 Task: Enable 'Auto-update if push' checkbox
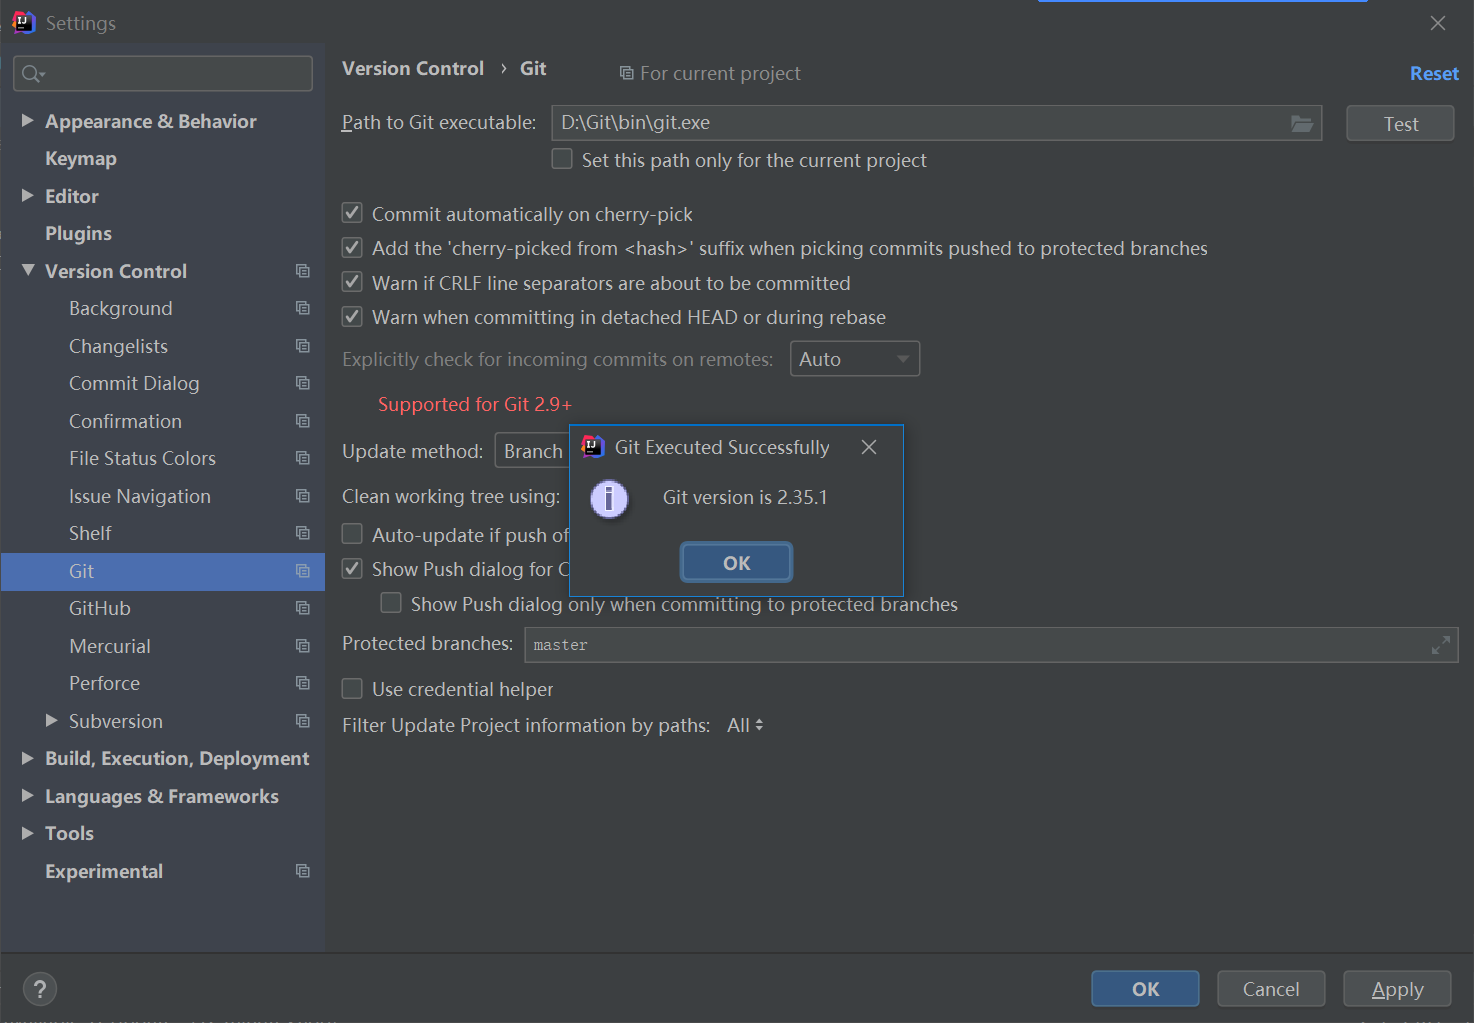click(352, 534)
